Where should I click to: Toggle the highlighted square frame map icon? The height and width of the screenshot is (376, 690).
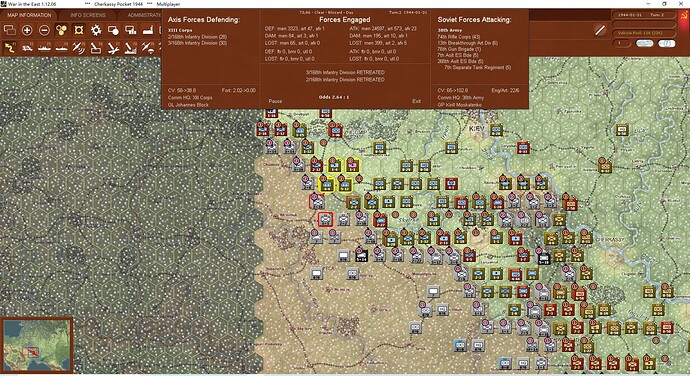click(78, 30)
